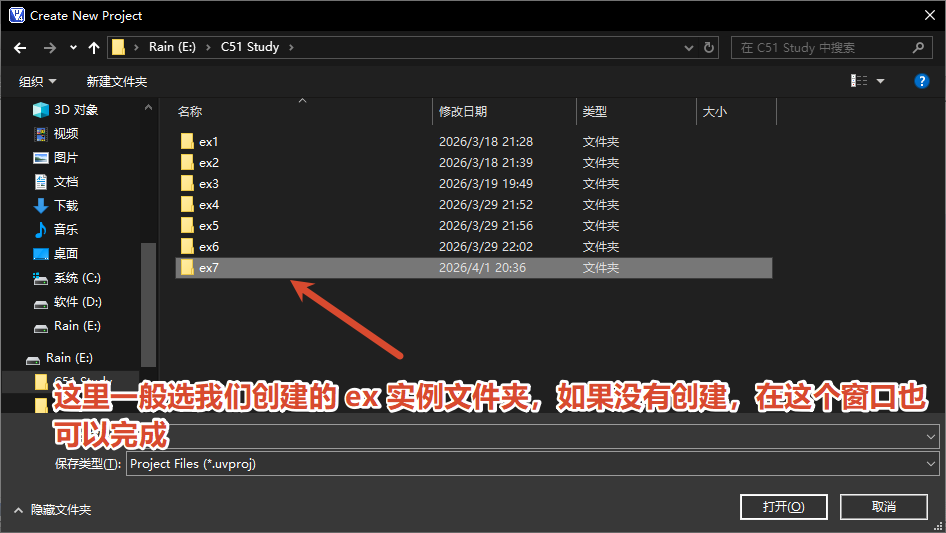
Task: Expand the chevron after C51 Study
Action: tap(291, 47)
